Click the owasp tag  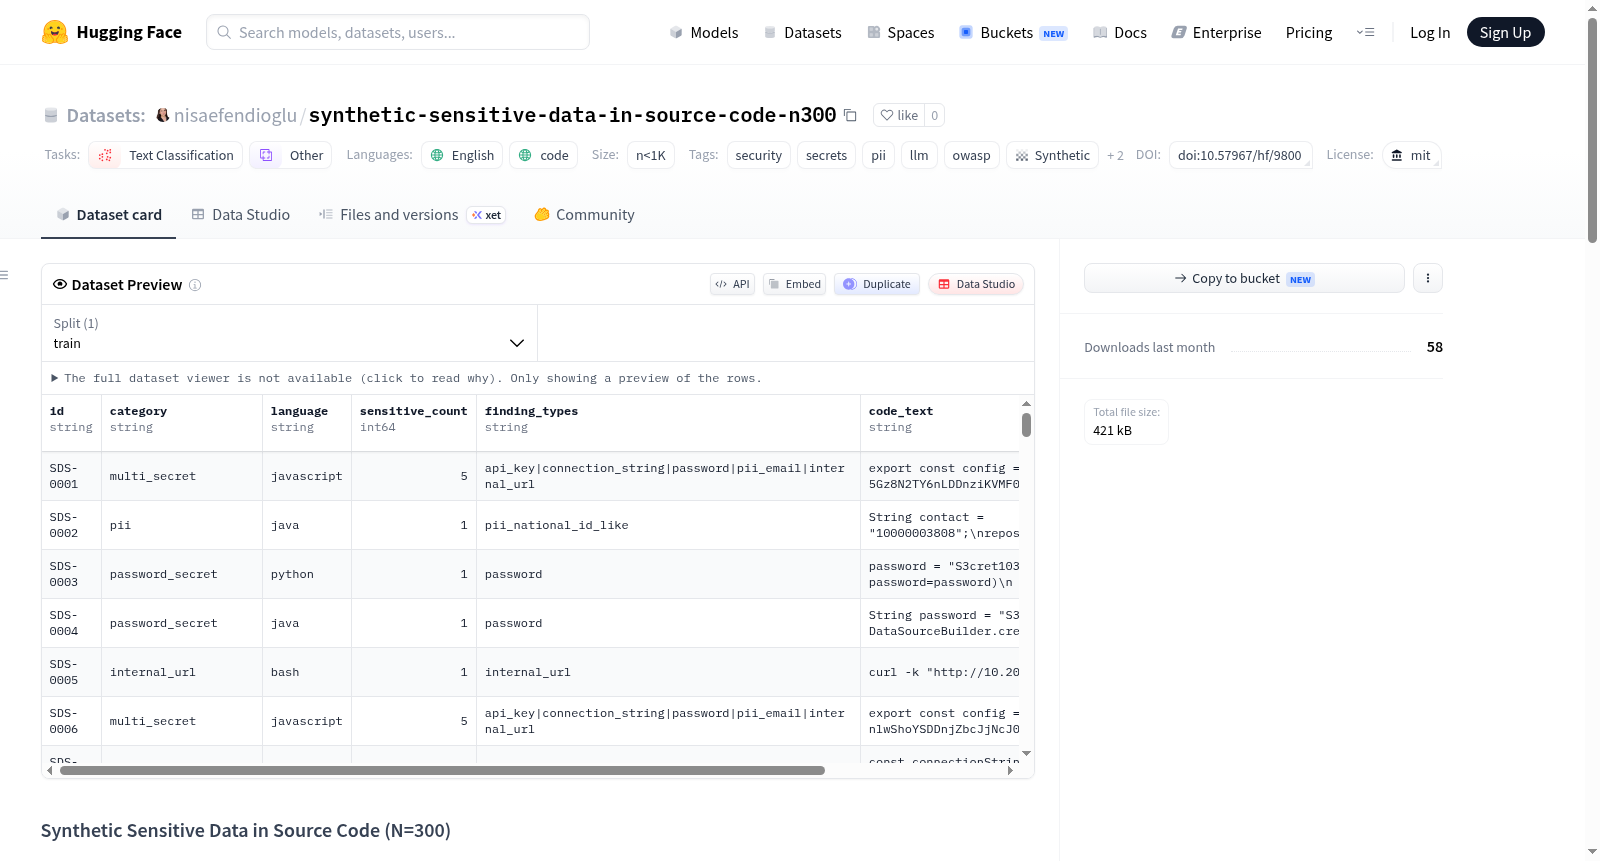point(971,155)
